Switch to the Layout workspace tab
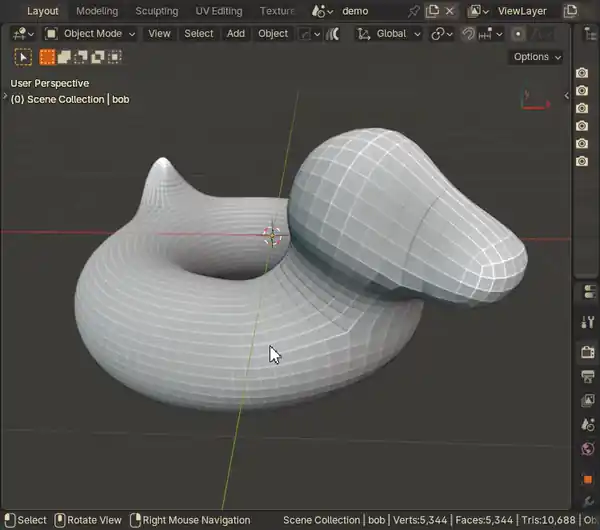 point(42,11)
